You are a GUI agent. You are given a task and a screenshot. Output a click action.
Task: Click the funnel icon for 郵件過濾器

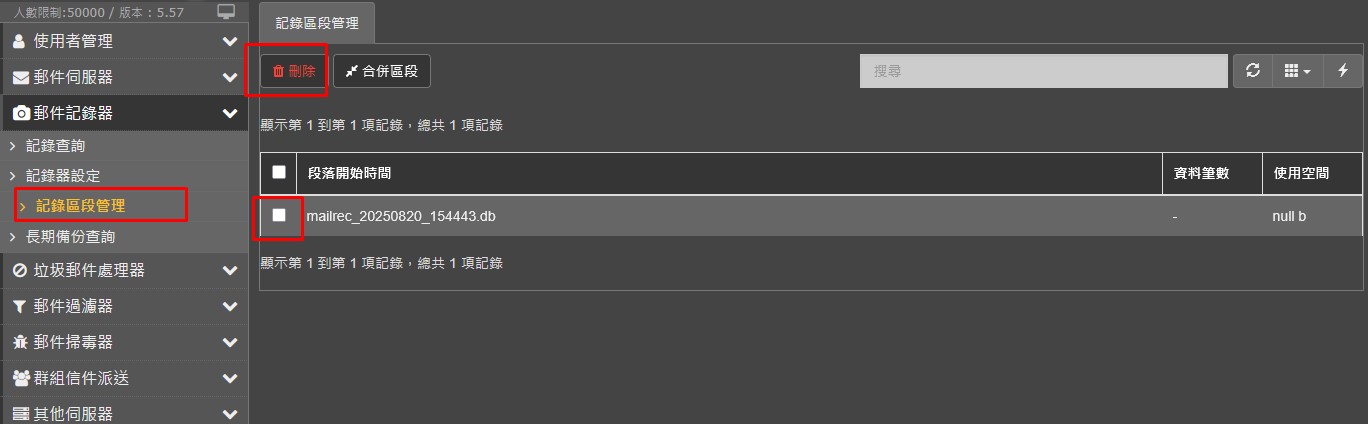(20, 307)
